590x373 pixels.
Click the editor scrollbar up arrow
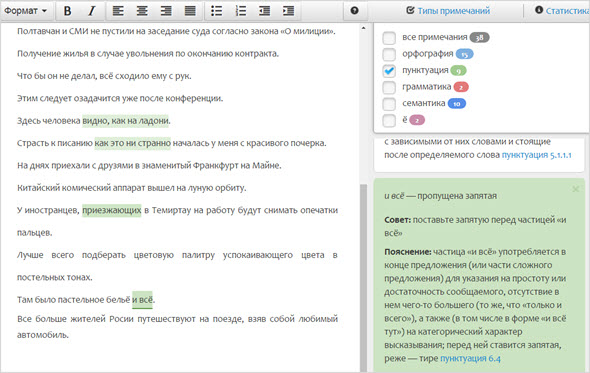(x=363, y=28)
